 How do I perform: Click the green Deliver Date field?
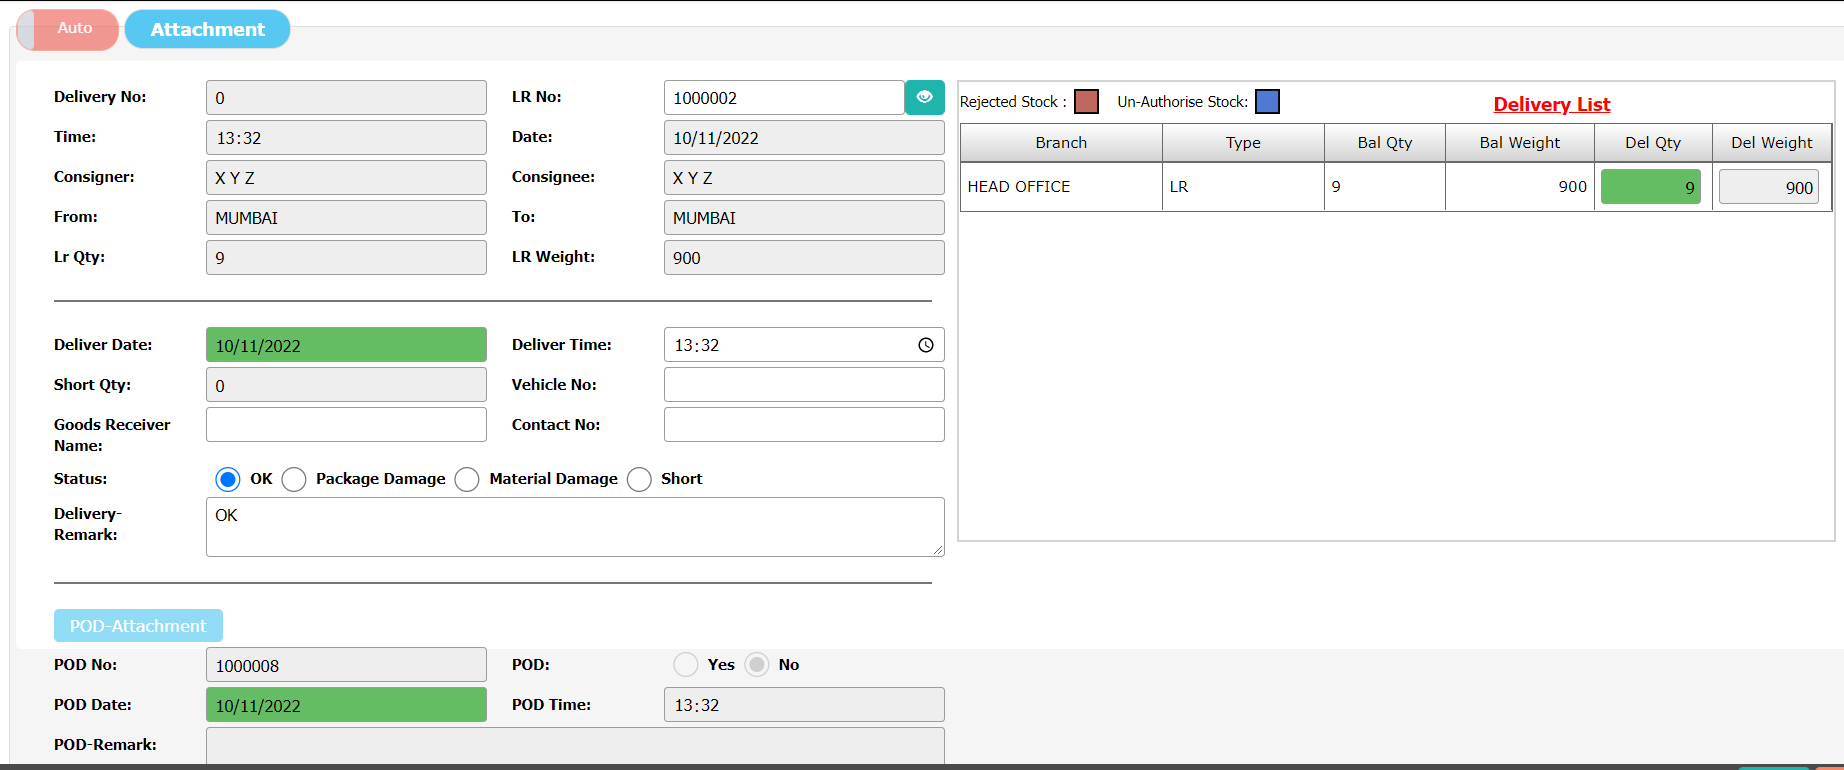click(x=346, y=345)
